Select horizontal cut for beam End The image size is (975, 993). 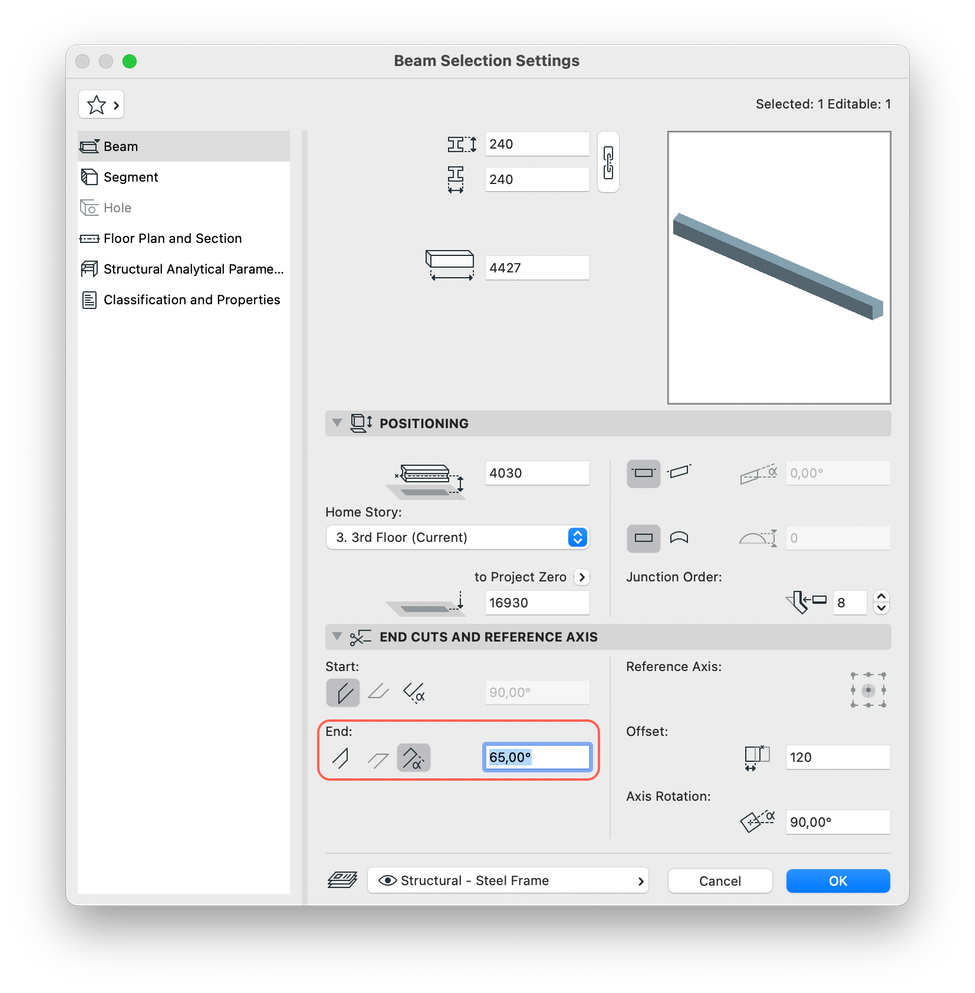click(x=378, y=759)
